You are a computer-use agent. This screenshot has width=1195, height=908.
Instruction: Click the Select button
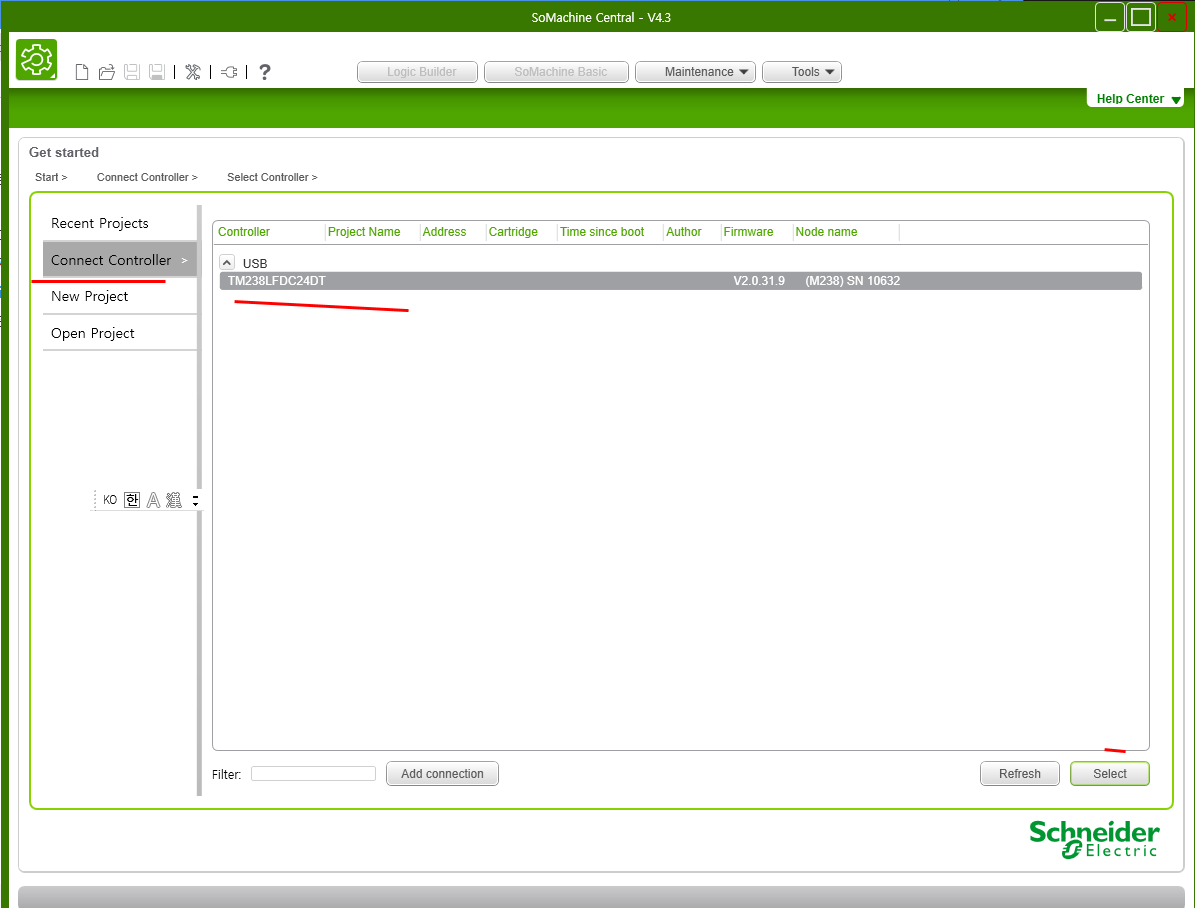click(x=1110, y=773)
